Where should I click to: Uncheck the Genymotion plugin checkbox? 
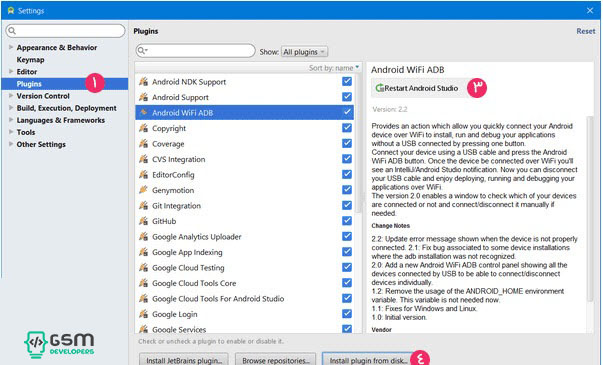(x=347, y=190)
